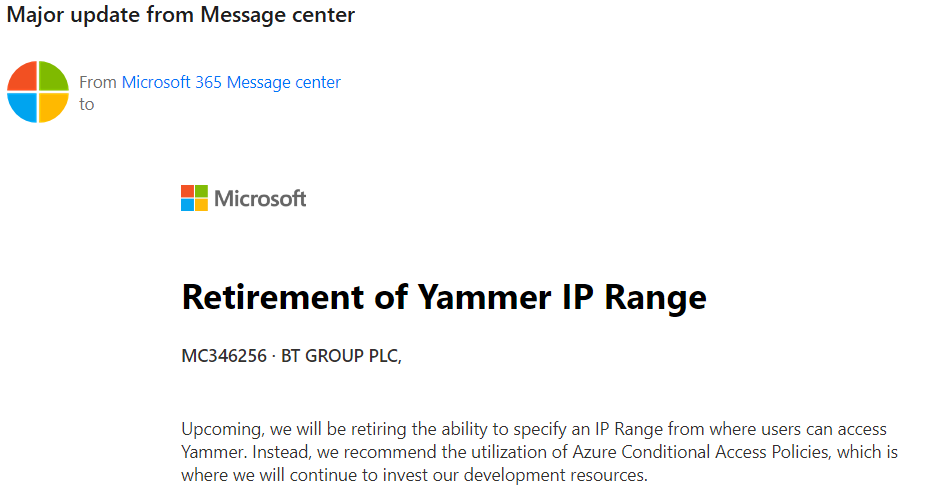Click the "Retirement of Yammer IP Range" heading
The height and width of the screenshot is (491, 941).
tap(444, 297)
